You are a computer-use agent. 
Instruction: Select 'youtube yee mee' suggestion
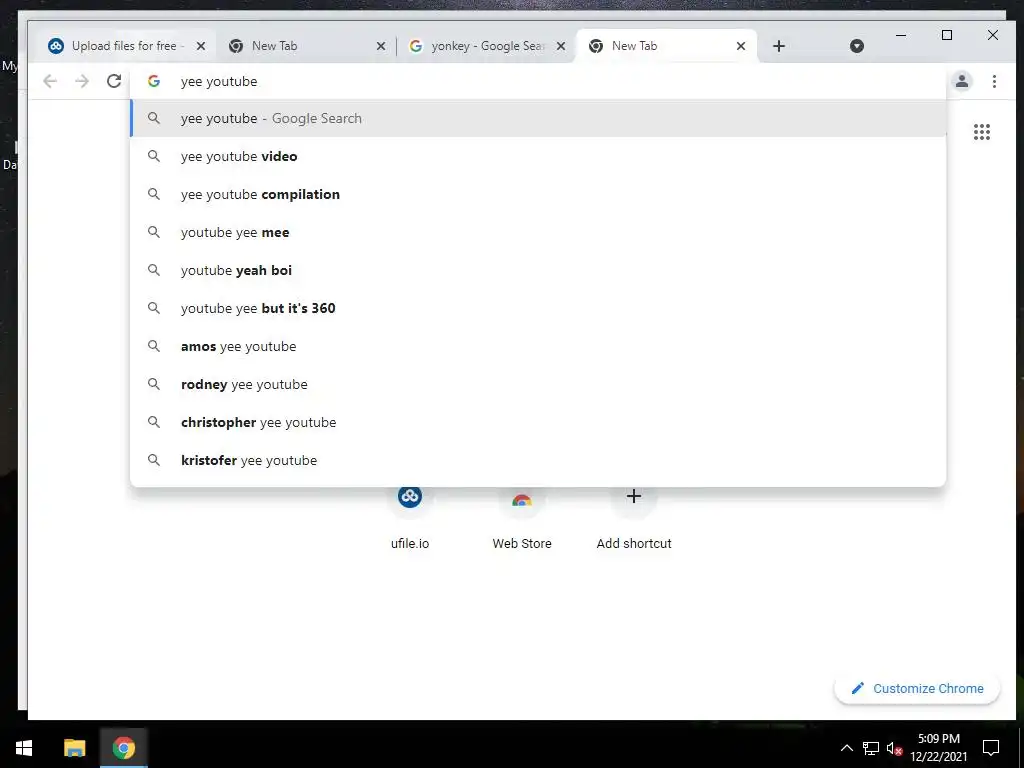coord(538,232)
